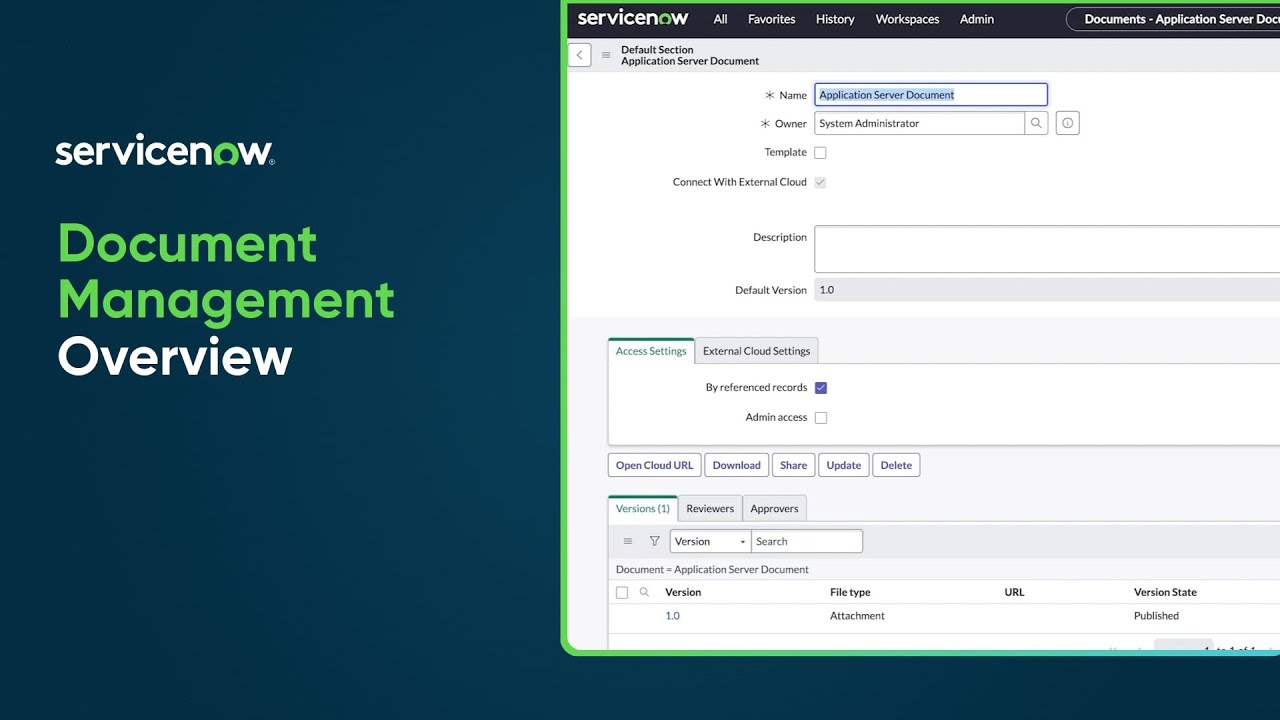Image resolution: width=1280 pixels, height=720 pixels.
Task: Click the Document = Application Server Document breadcrumb
Action: pyautogui.click(x=712, y=569)
